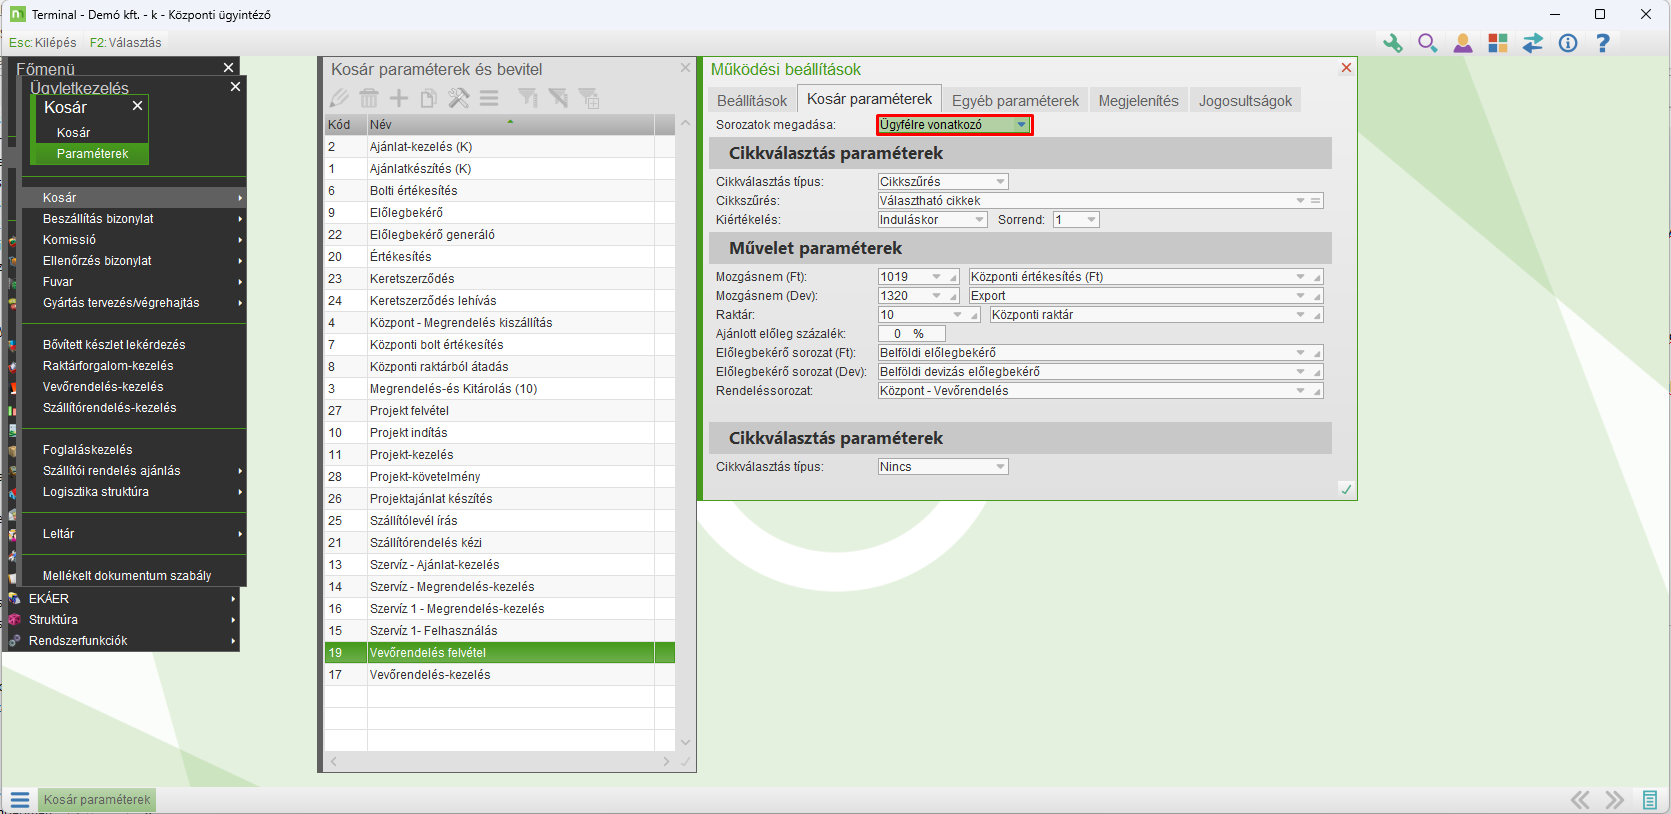1671x814 pixels.
Task: Select the Bolti értékesítés row
Action: point(500,191)
